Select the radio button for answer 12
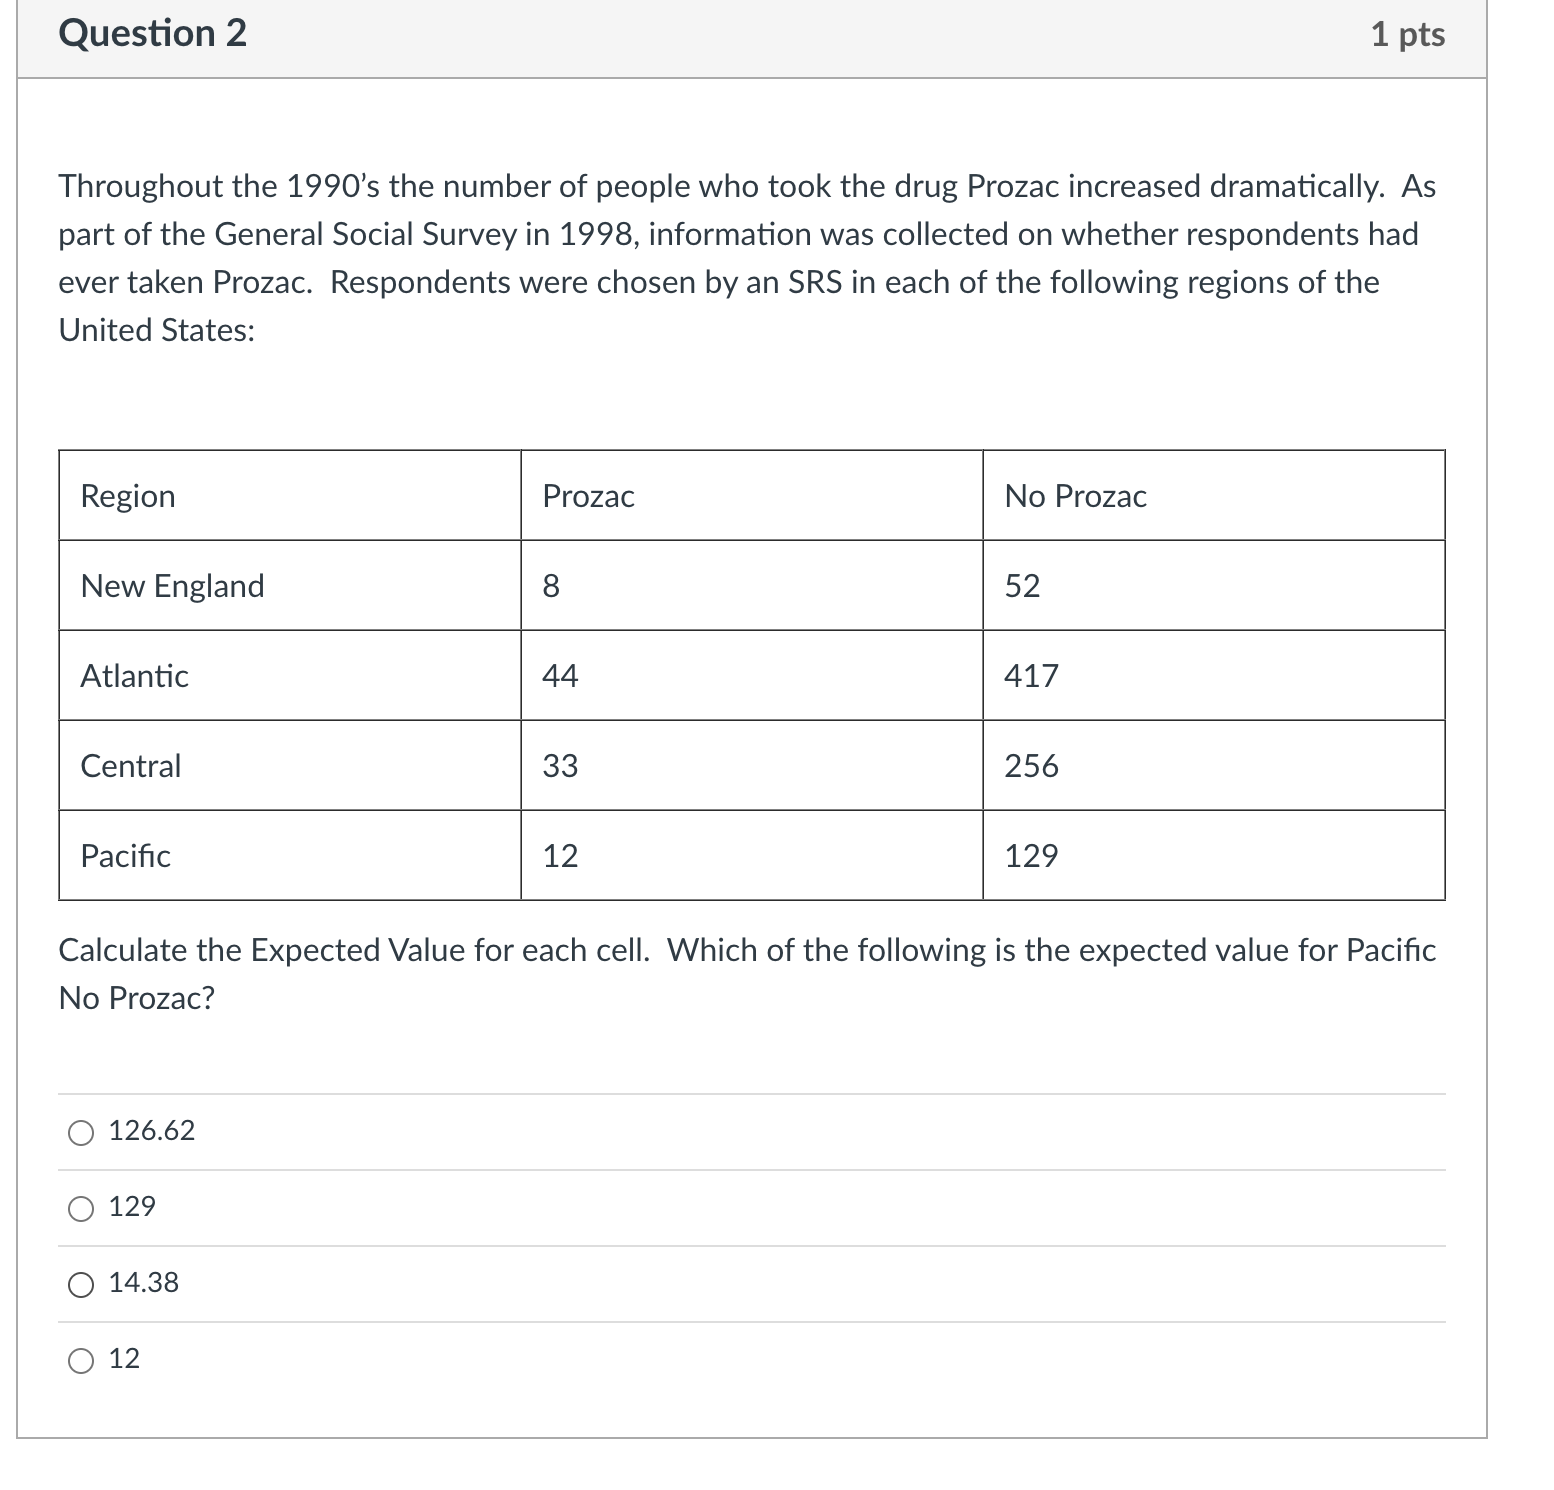Viewport: 1554px width, 1490px height. pyautogui.click(x=81, y=1360)
